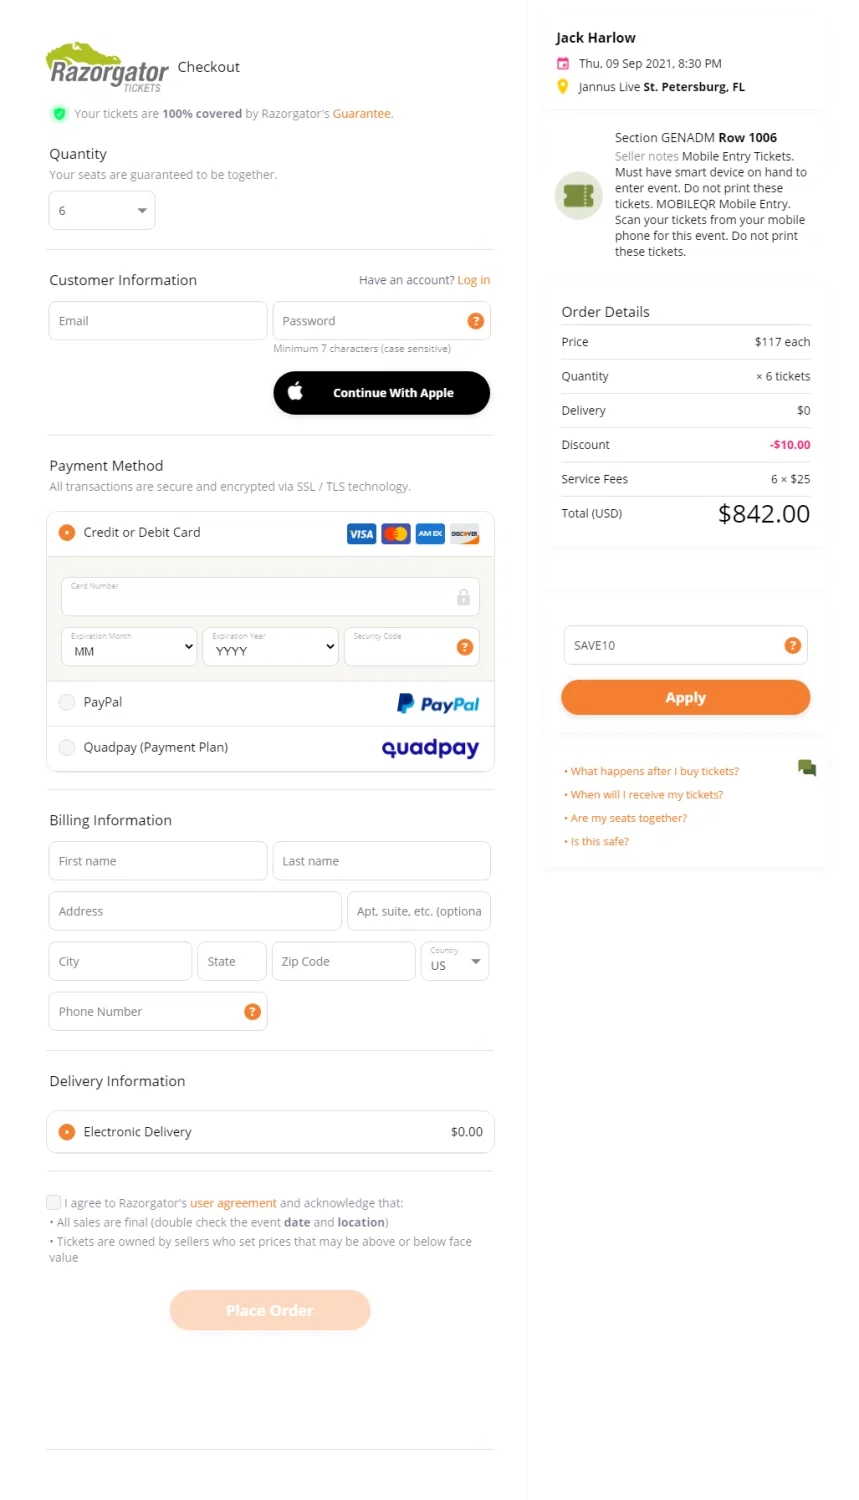Focus the Email input field

(x=158, y=321)
